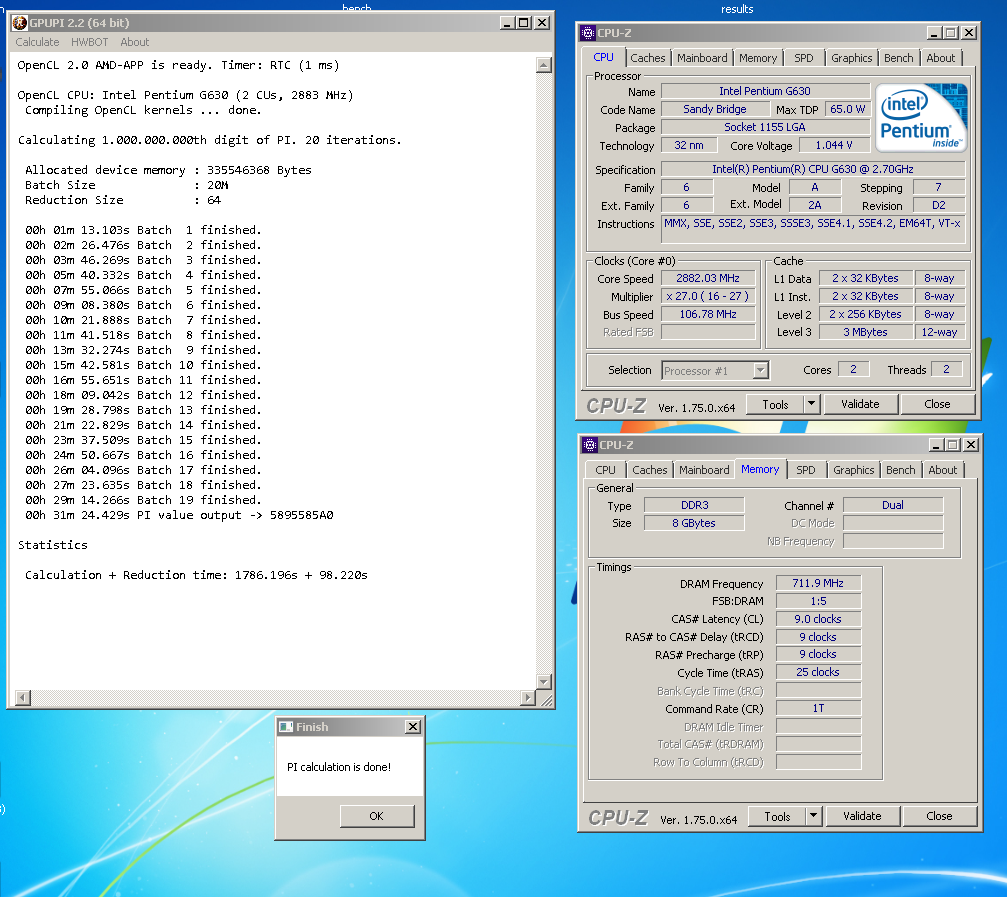1007x897 pixels.
Task: Click Close button in lower CPU-Z
Action: pyautogui.click(x=939, y=816)
